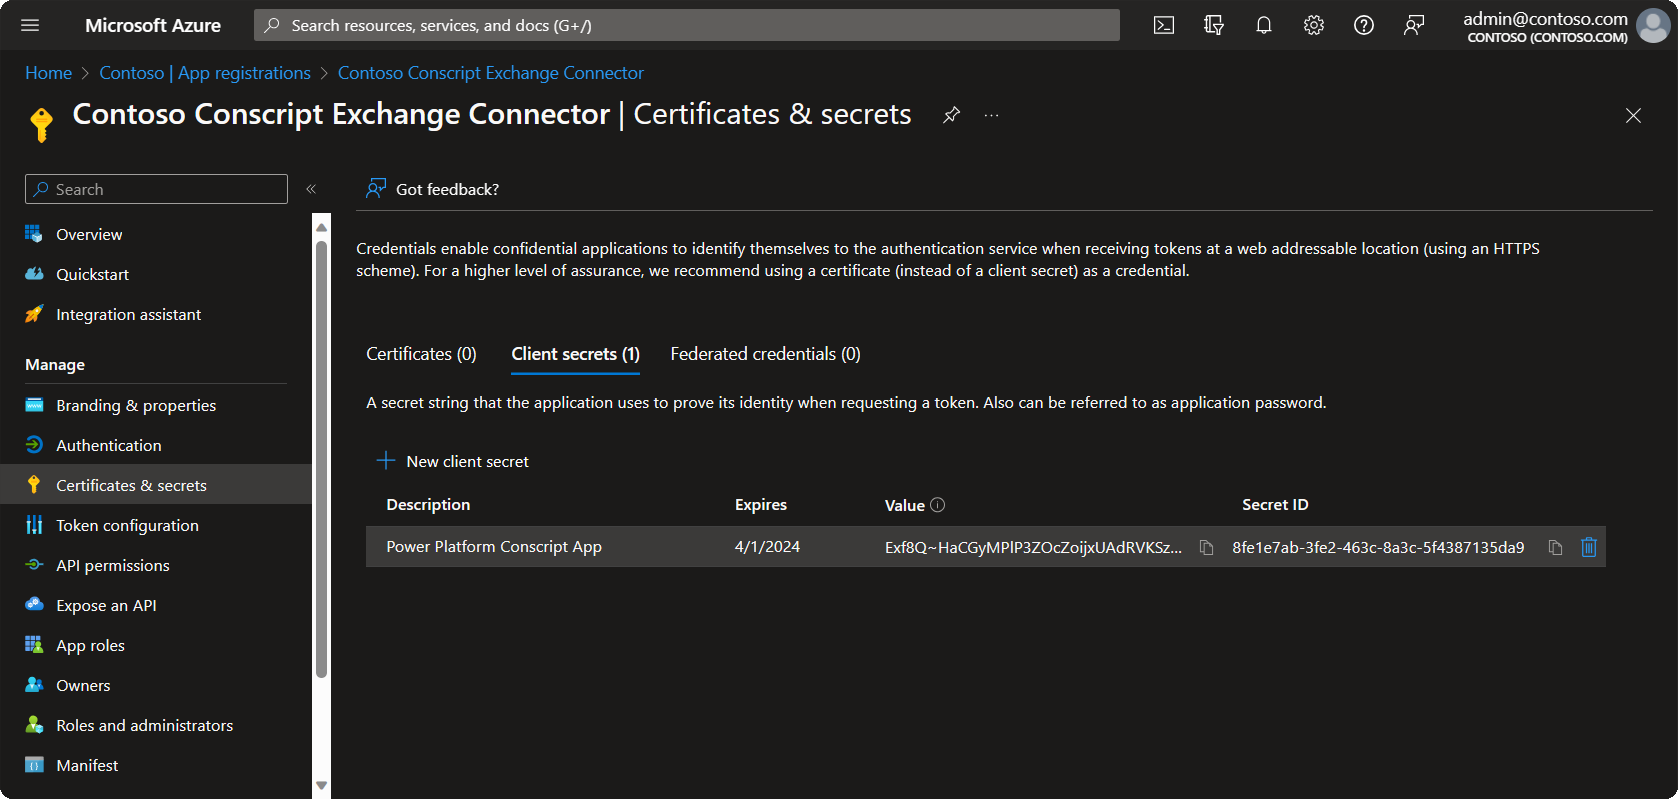Copy the Secret ID to clipboard
This screenshot has height=799, width=1678.
1555,548
